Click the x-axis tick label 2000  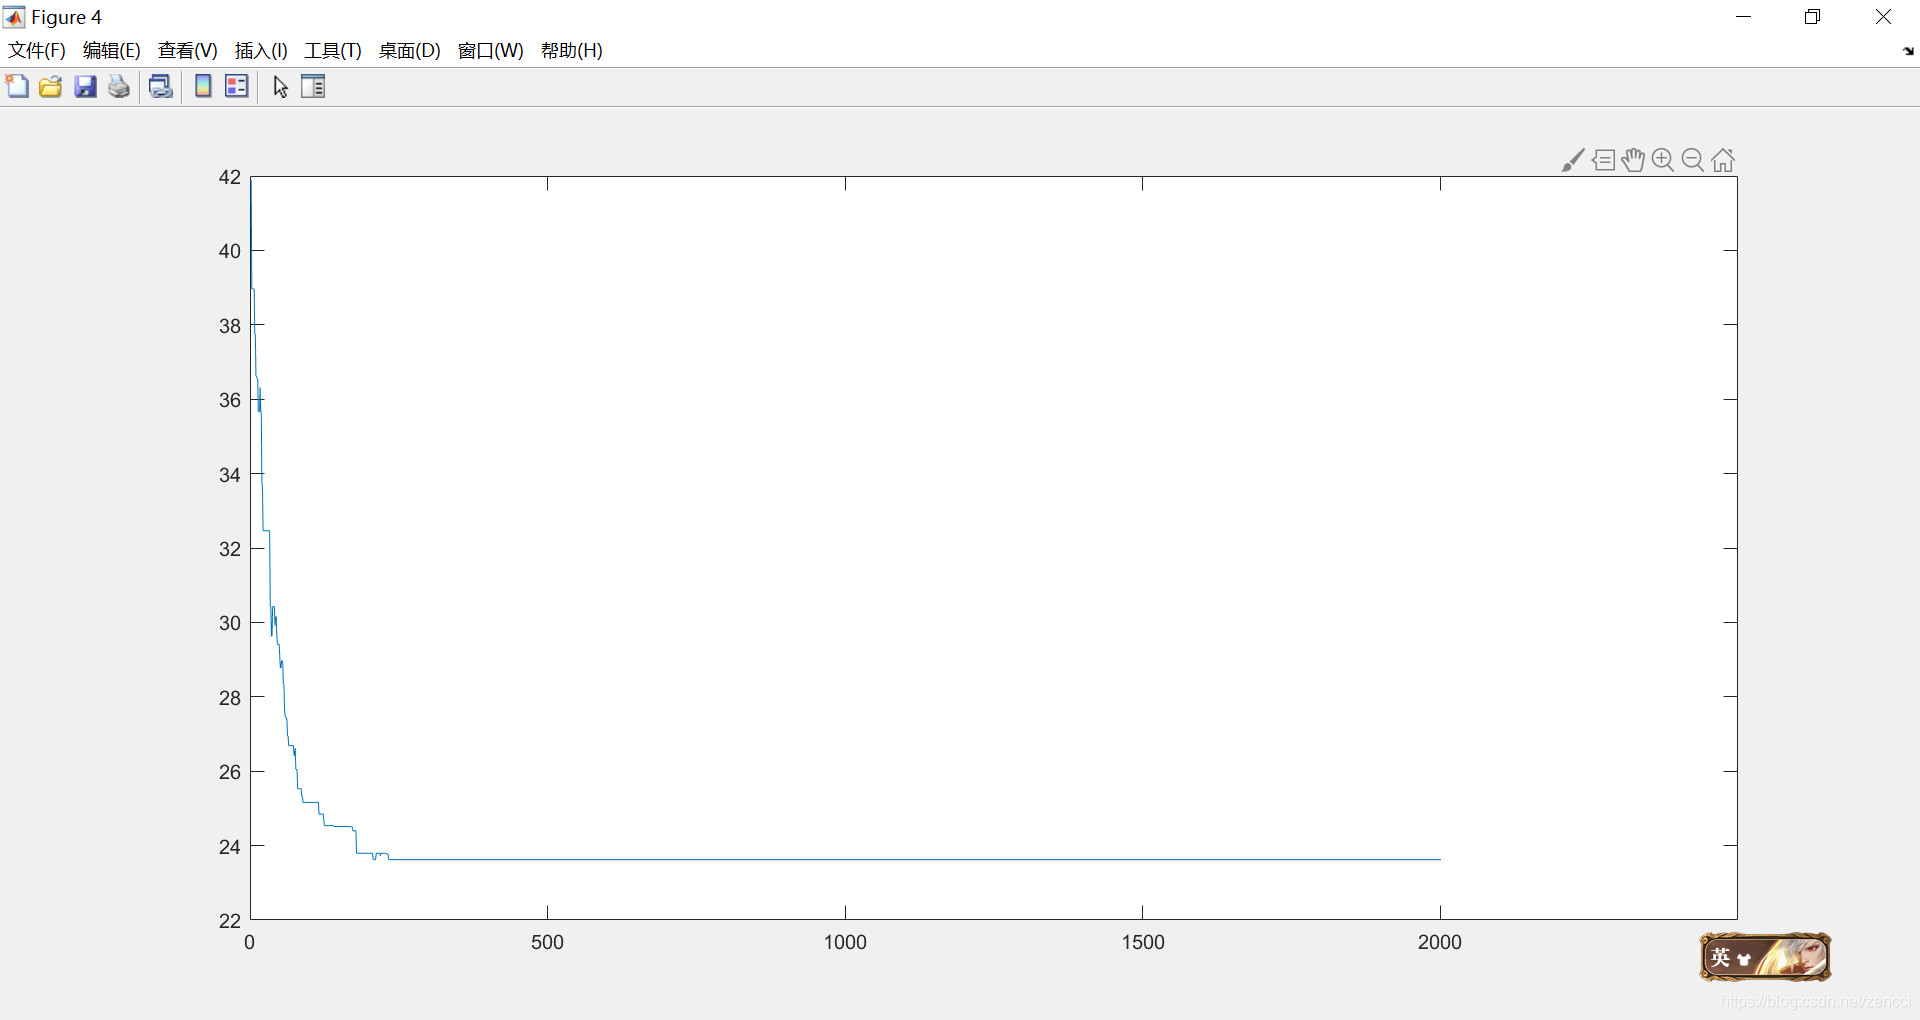pyautogui.click(x=1440, y=942)
